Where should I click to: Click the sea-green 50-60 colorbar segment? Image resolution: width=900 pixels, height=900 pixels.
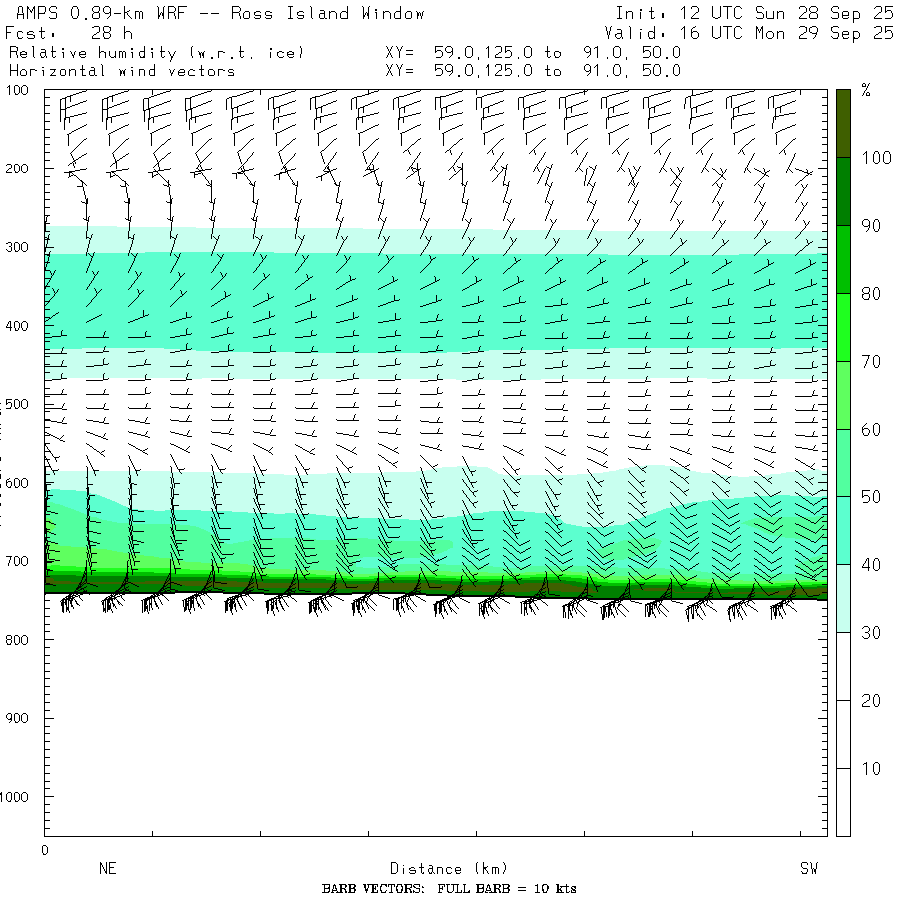click(843, 463)
